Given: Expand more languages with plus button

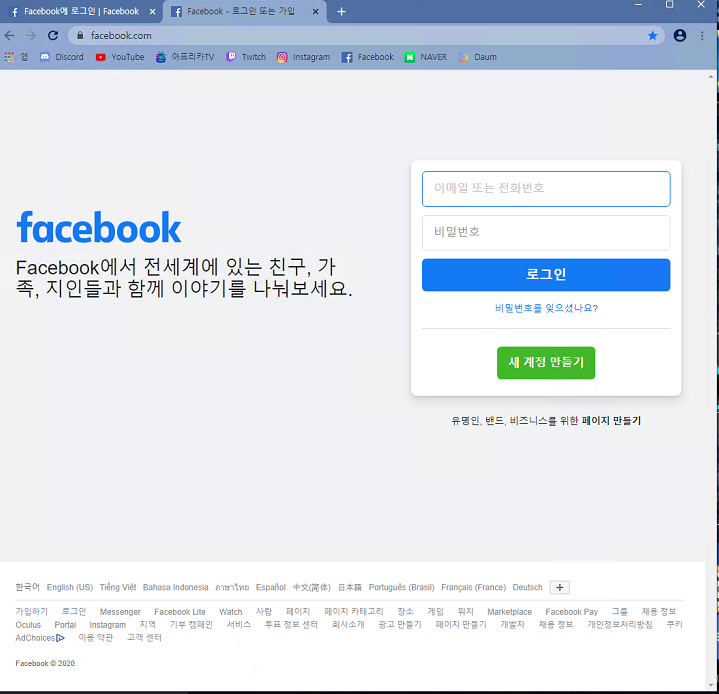Looking at the screenshot, I should tap(559, 588).
